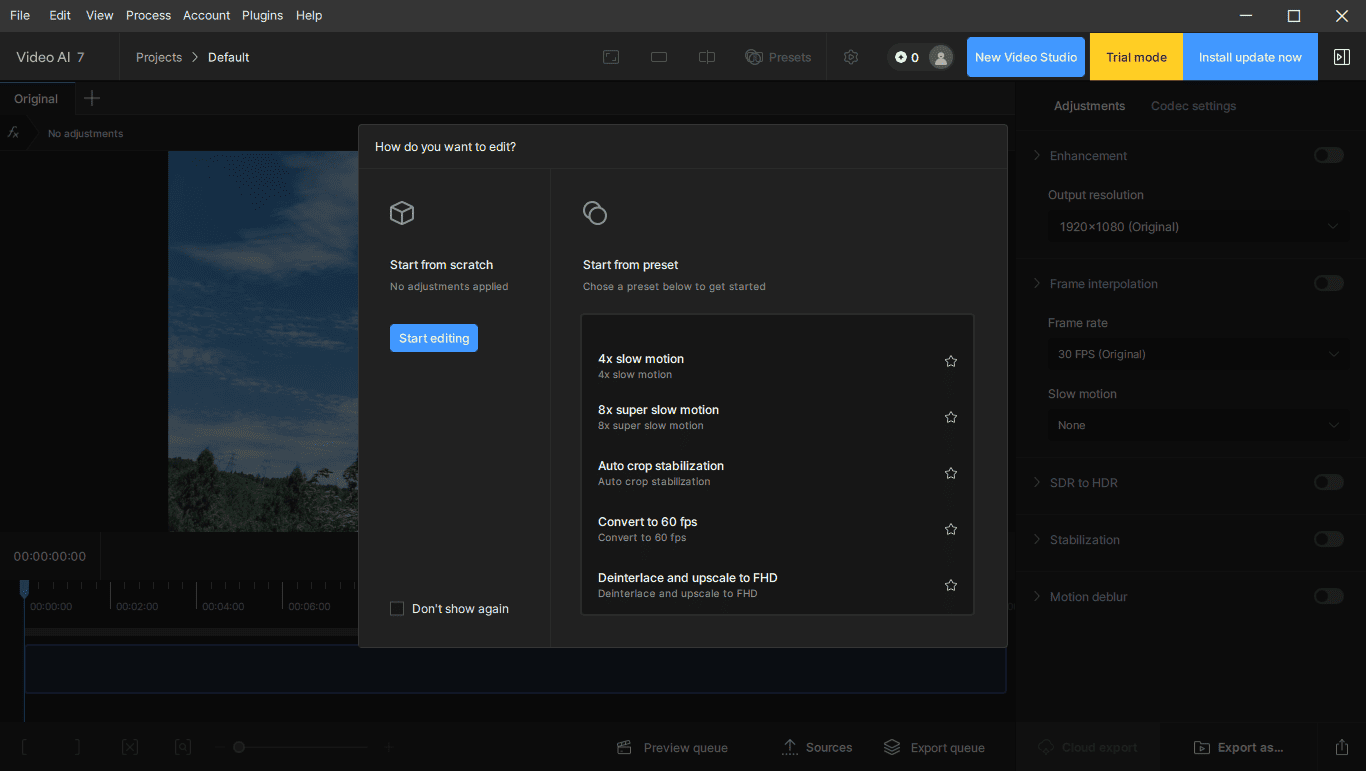Select the fit-to-window view icon
The width and height of the screenshot is (1366, 771).
[611, 57]
